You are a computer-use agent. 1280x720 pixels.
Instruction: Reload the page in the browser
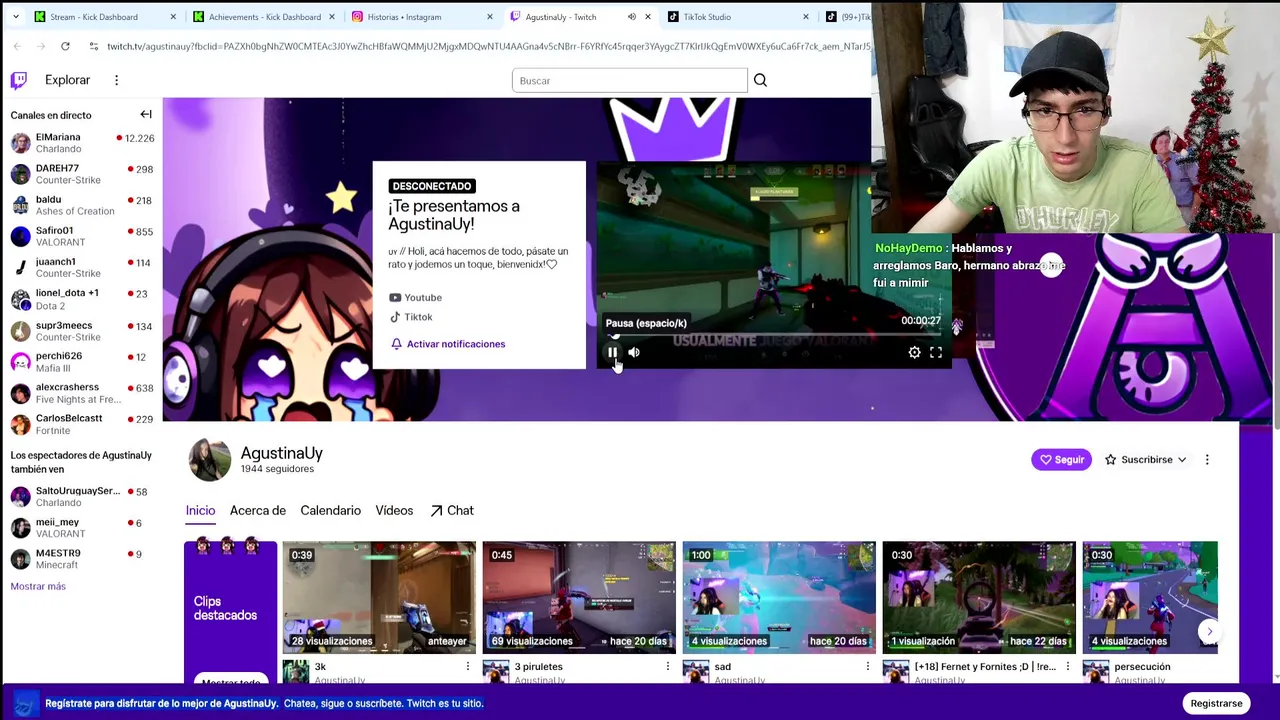pyautogui.click(x=65, y=46)
